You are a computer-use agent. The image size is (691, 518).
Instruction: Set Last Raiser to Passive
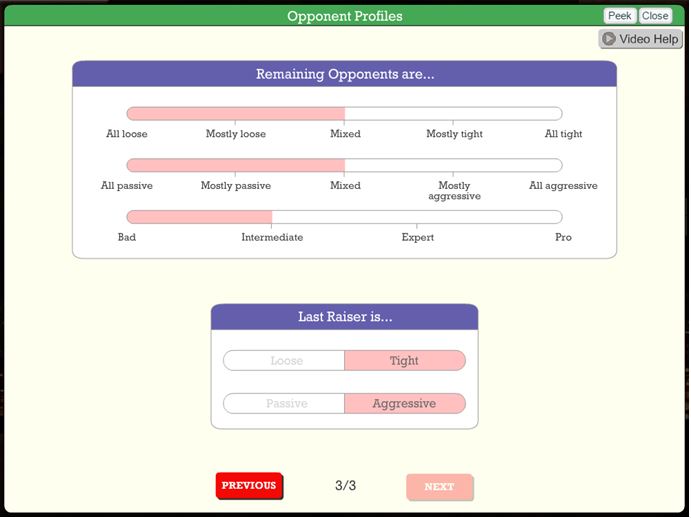coord(284,403)
